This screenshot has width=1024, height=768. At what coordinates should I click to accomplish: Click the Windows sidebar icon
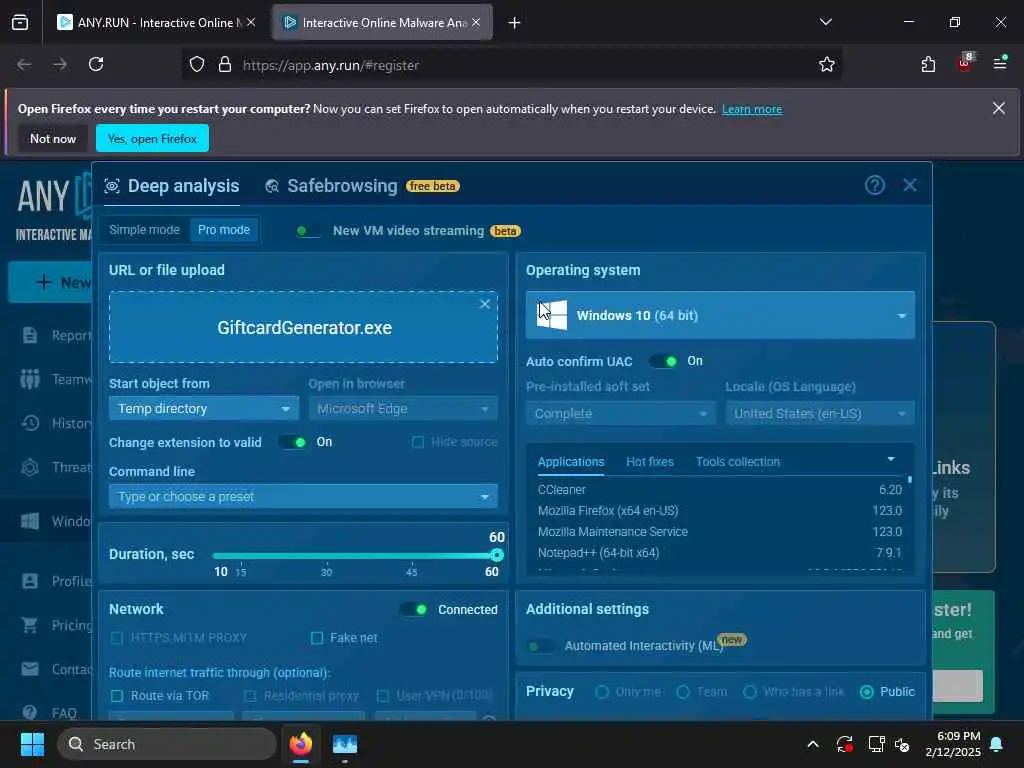tap(30, 521)
